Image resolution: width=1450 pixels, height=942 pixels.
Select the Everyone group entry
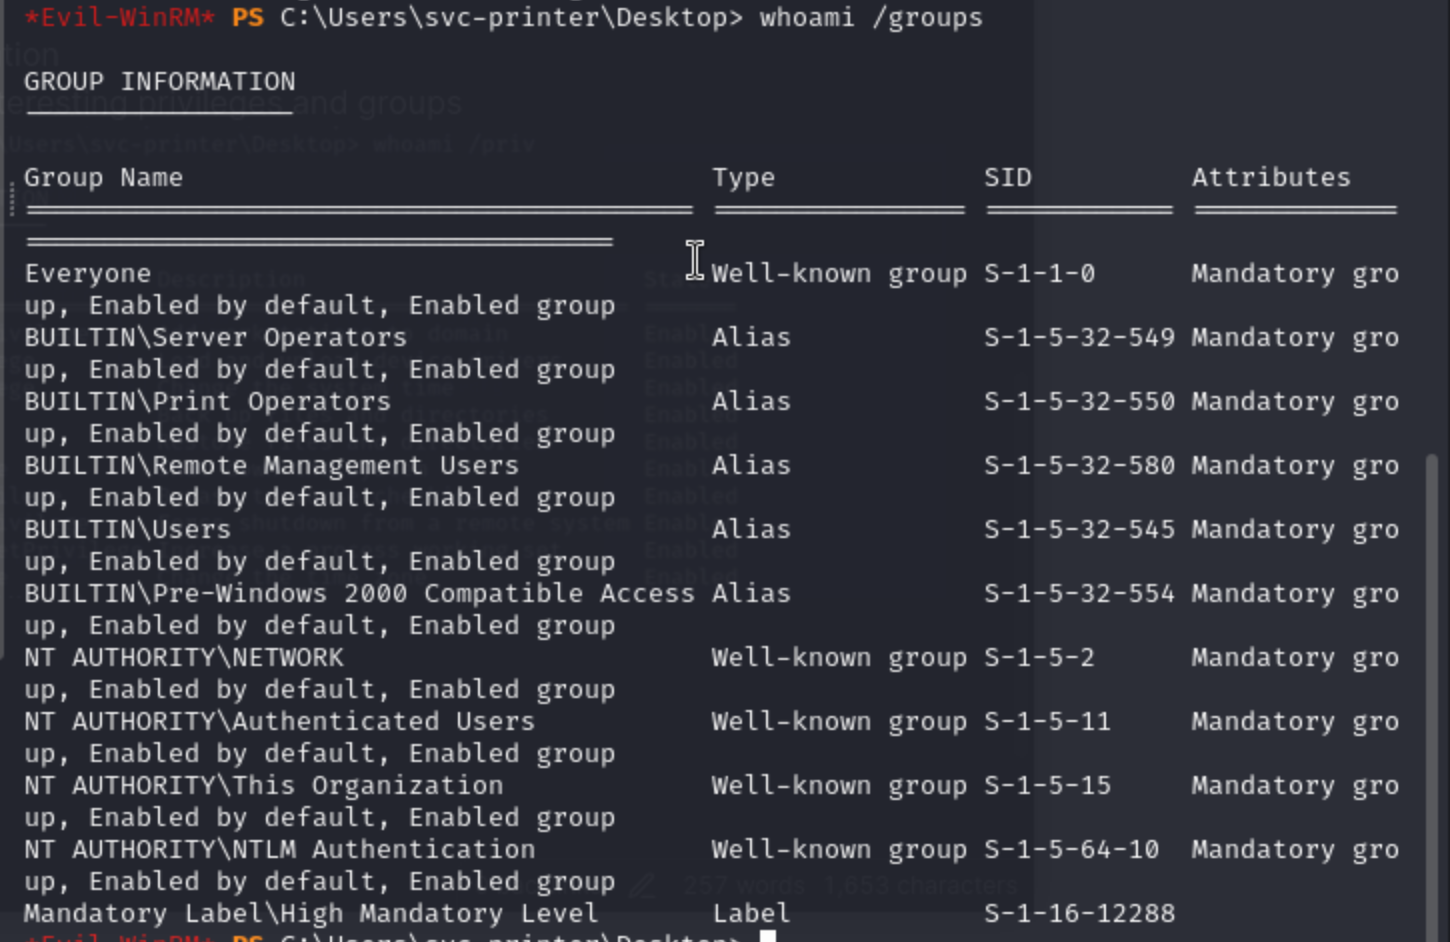click(88, 273)
